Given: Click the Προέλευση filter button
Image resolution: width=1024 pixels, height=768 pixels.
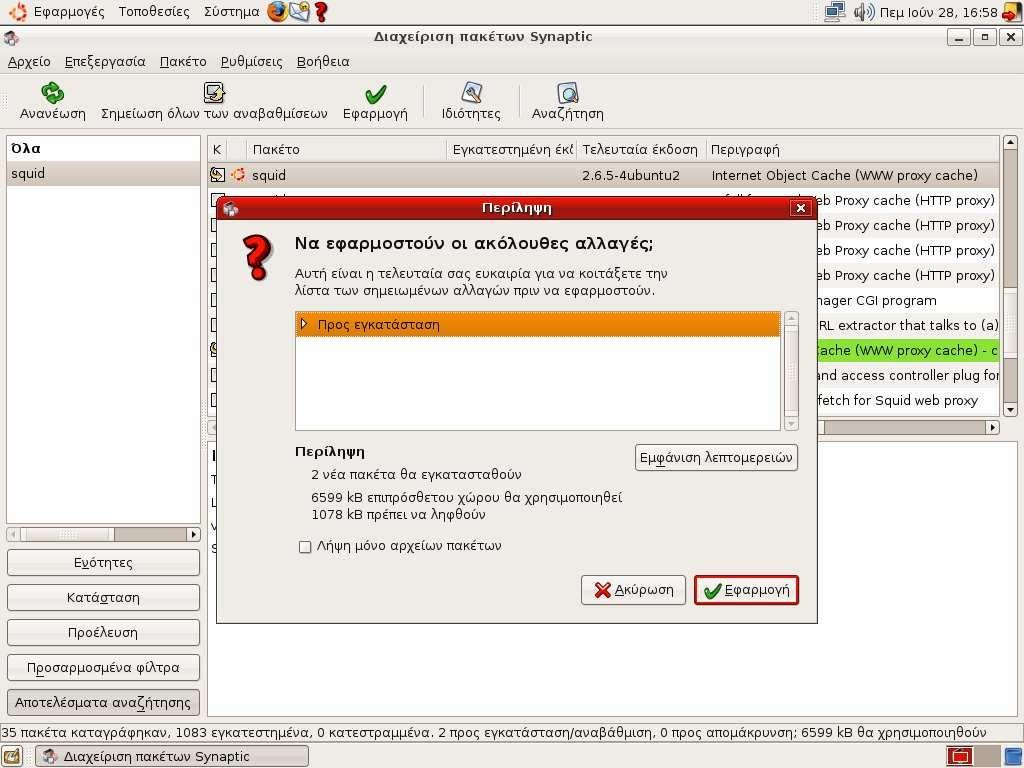Looking at the screenshot, I should tap(103, 632).
